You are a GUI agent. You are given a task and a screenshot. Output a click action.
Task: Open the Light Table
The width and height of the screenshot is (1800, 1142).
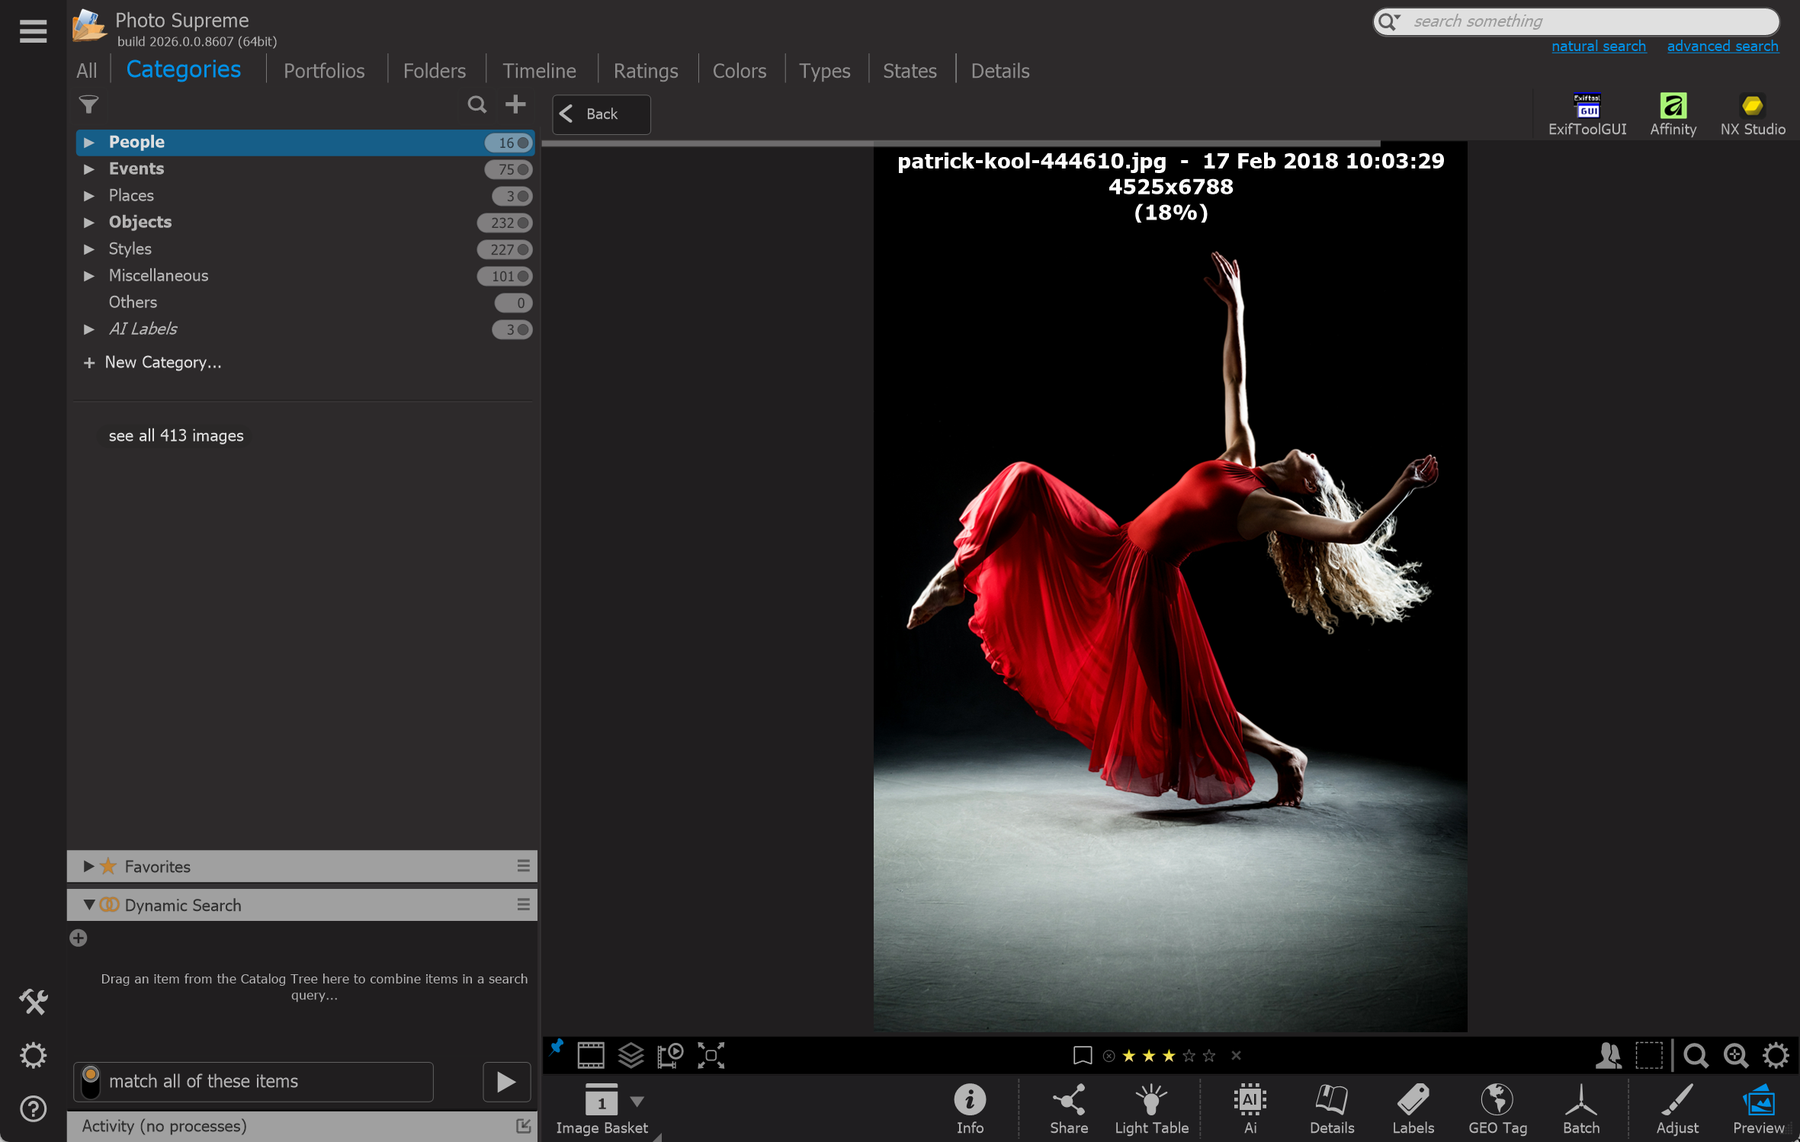[1151, 1109]
